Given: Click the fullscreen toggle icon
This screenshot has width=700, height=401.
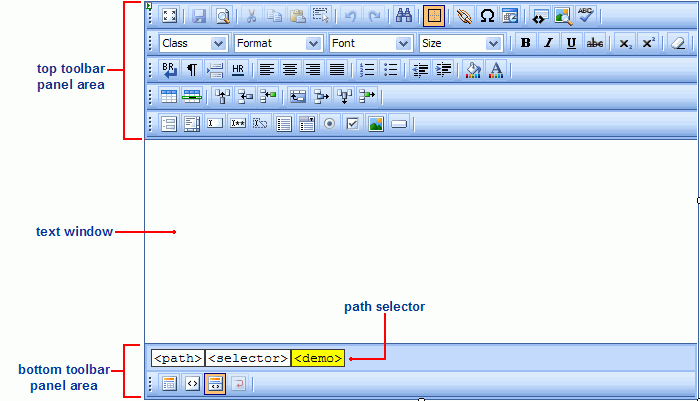Looking at the screenshot, I should [170, 16].
